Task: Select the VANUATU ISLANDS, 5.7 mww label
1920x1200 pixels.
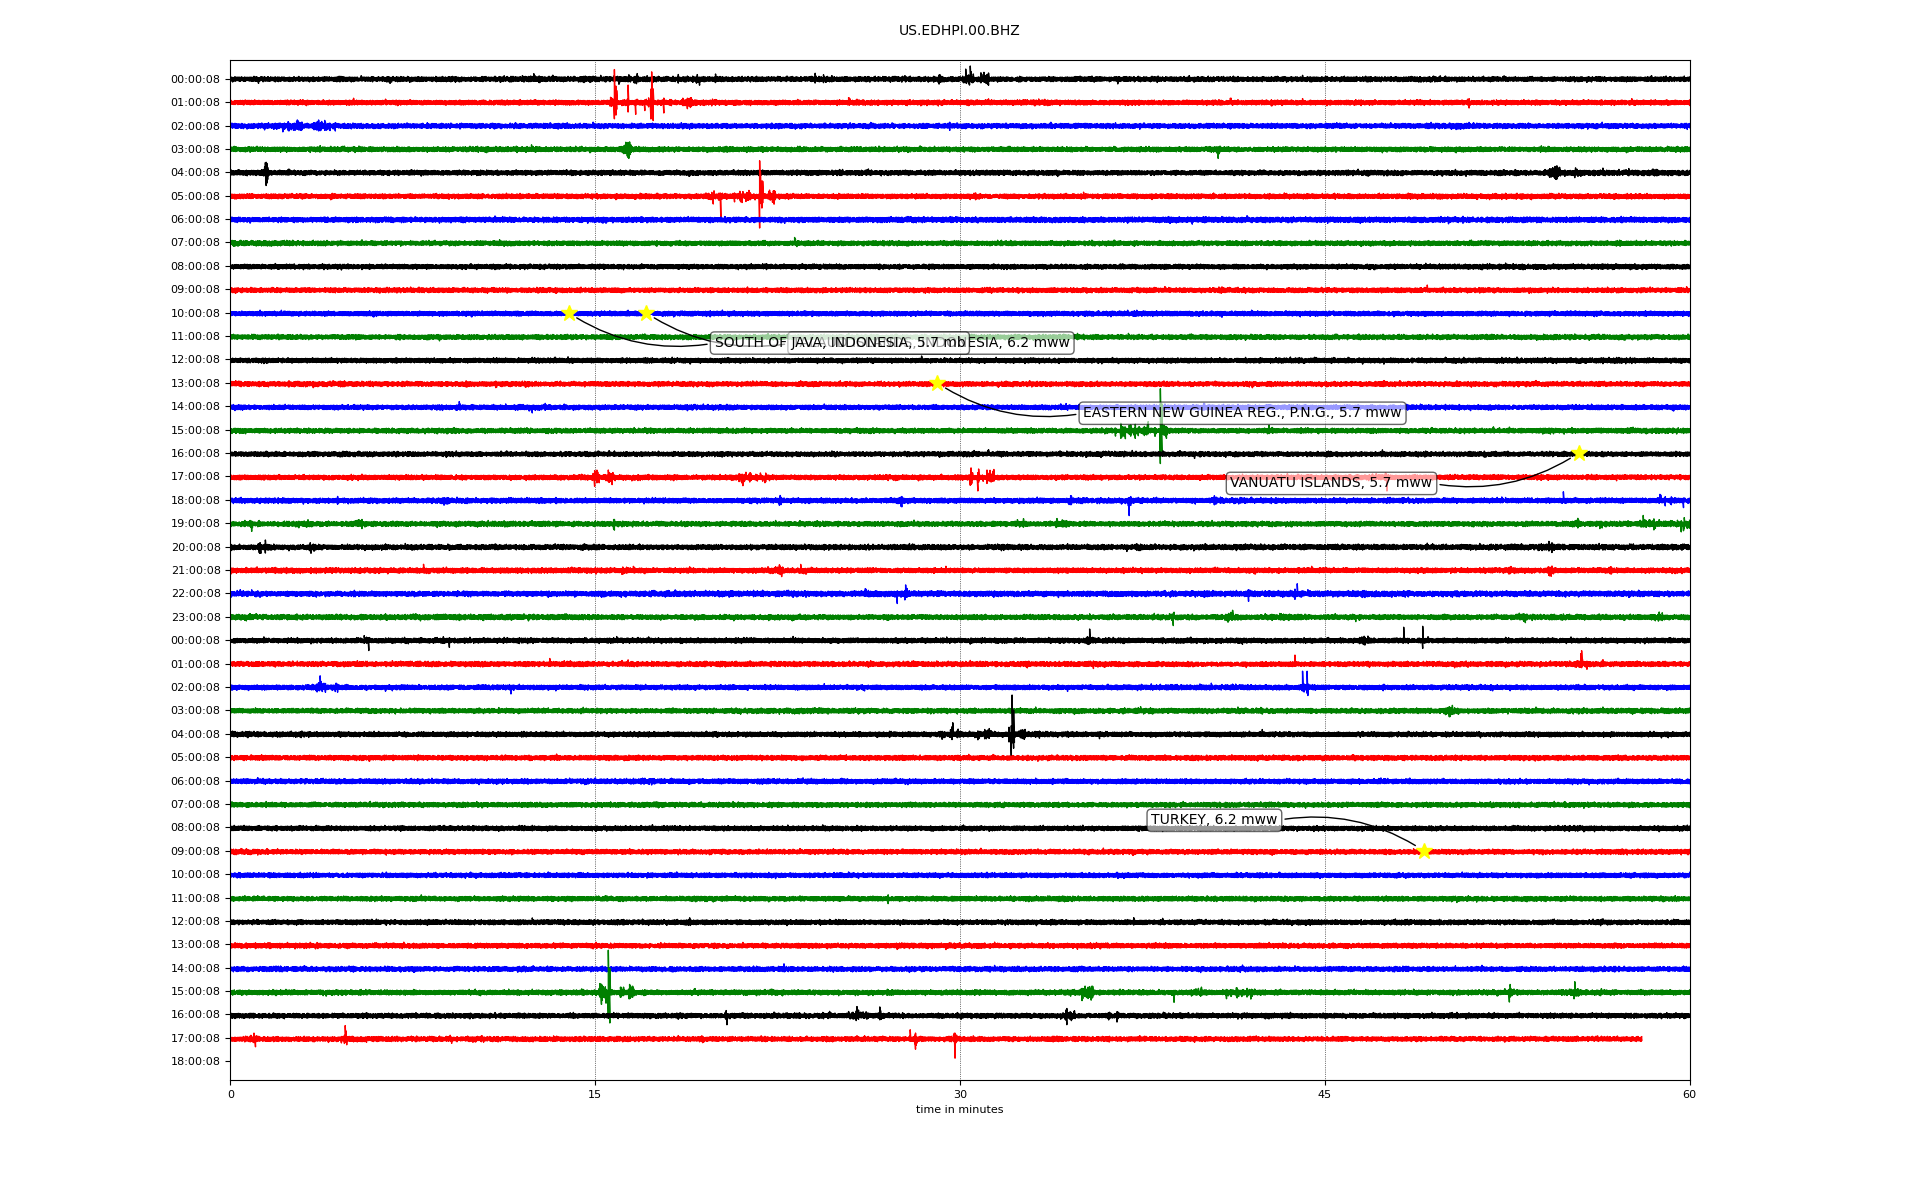Action: [1331, 483]
